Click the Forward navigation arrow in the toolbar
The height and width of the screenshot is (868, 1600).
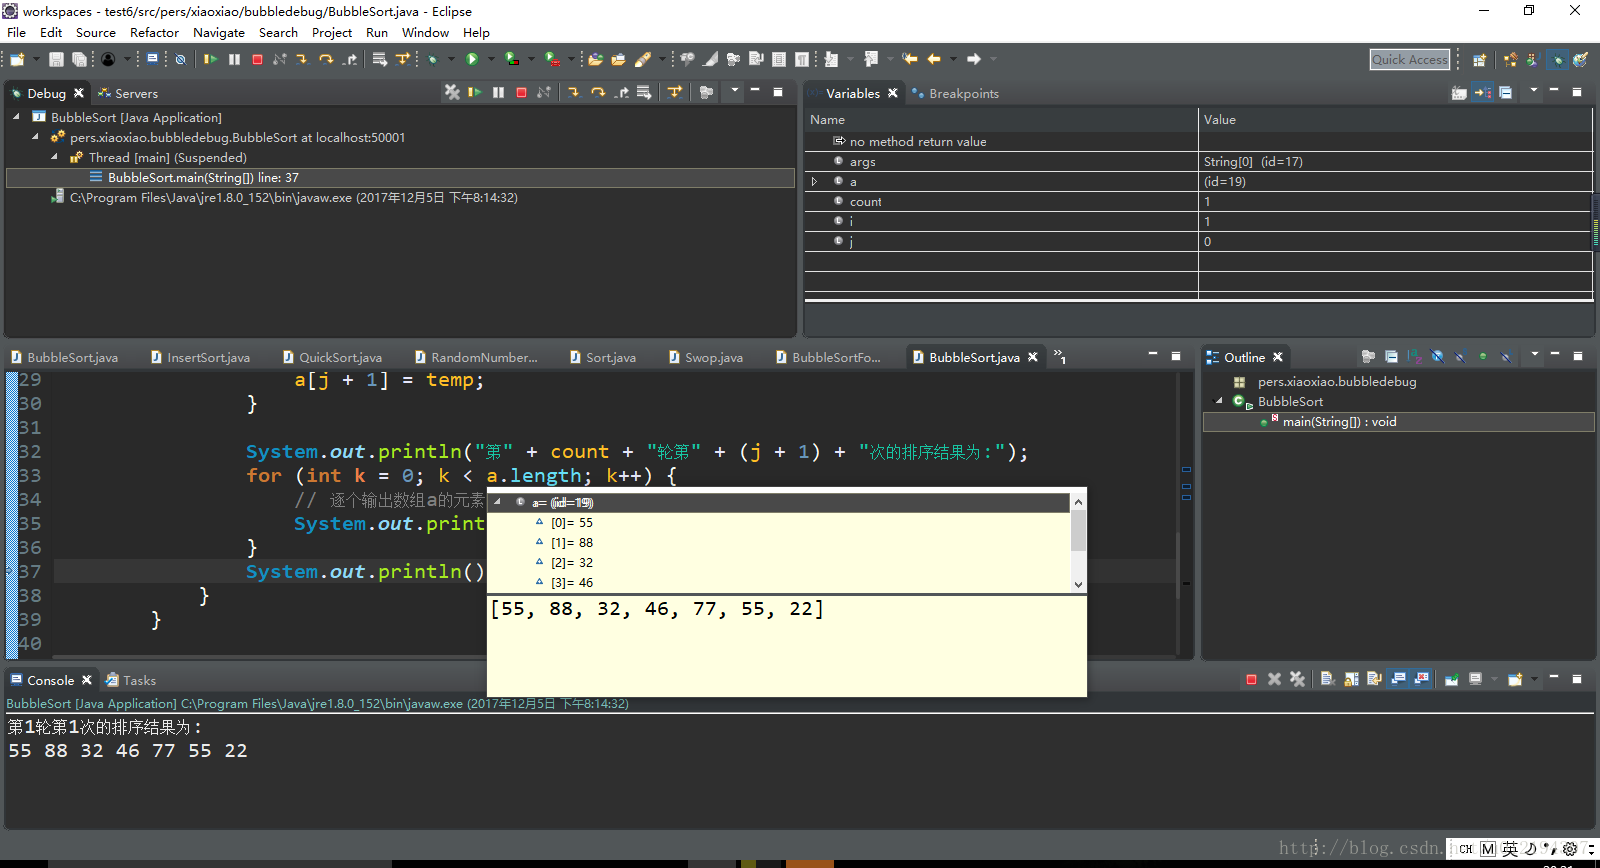point(974,59)
